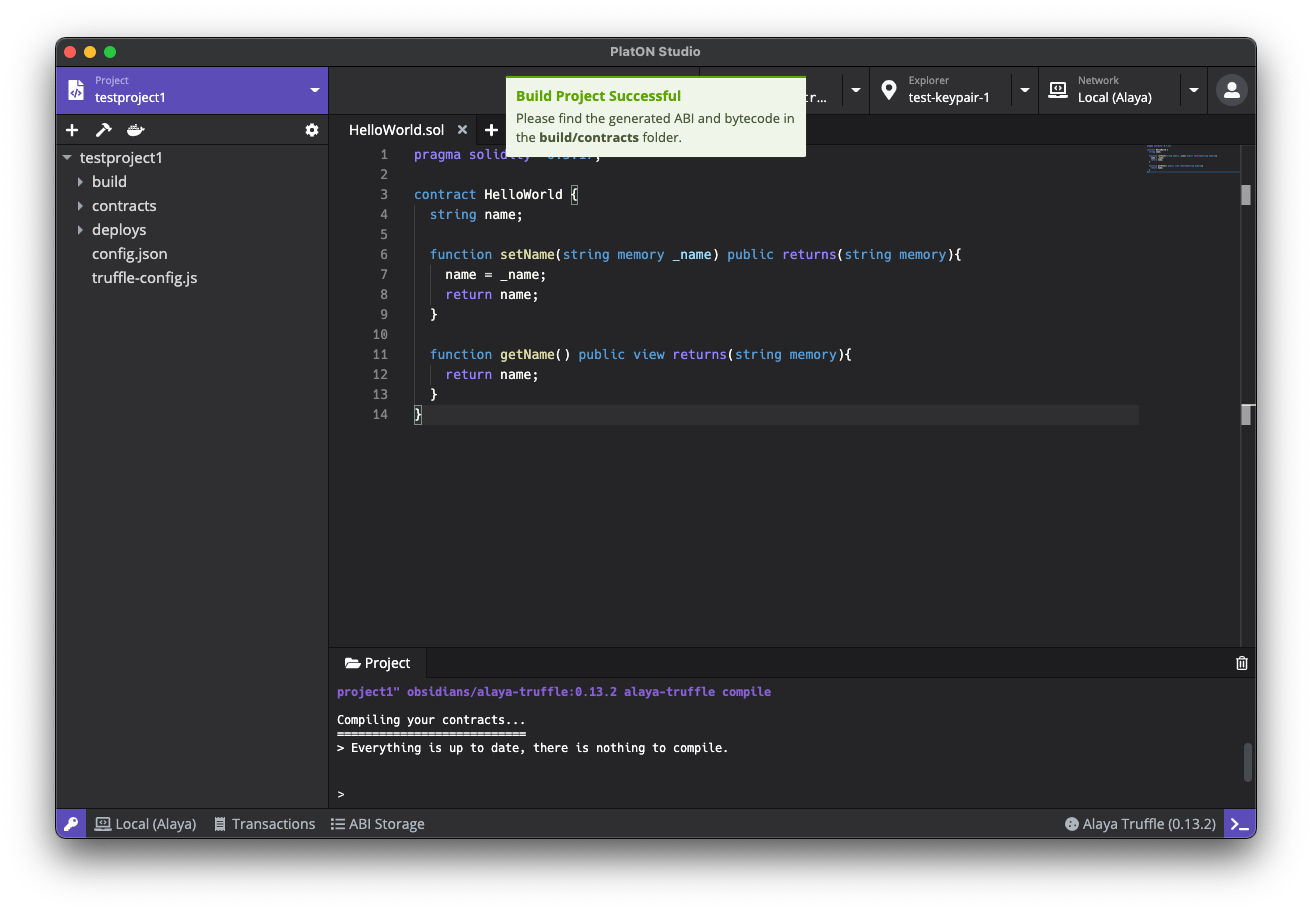This screenshot has width=1312, height=912.
Task: Open Transactions in the status bar
Action: (x=264, y=824)
